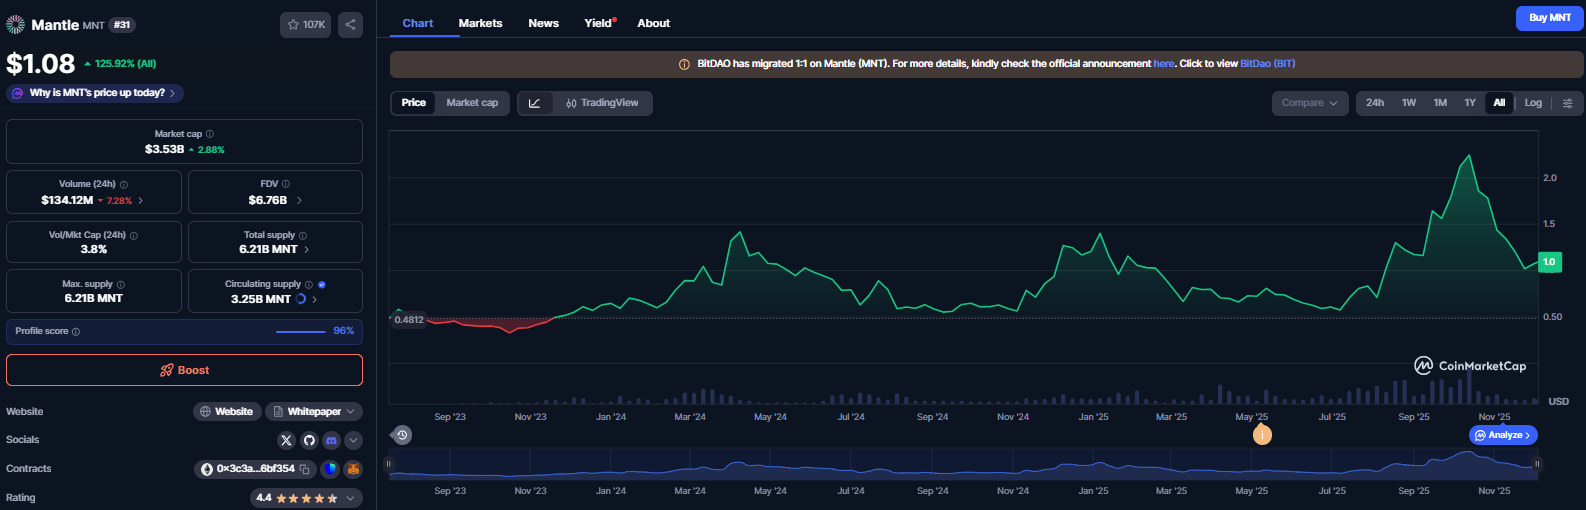Add Mantle to watchlist via star button
The image size is (1586, 510).
[305, 24]
